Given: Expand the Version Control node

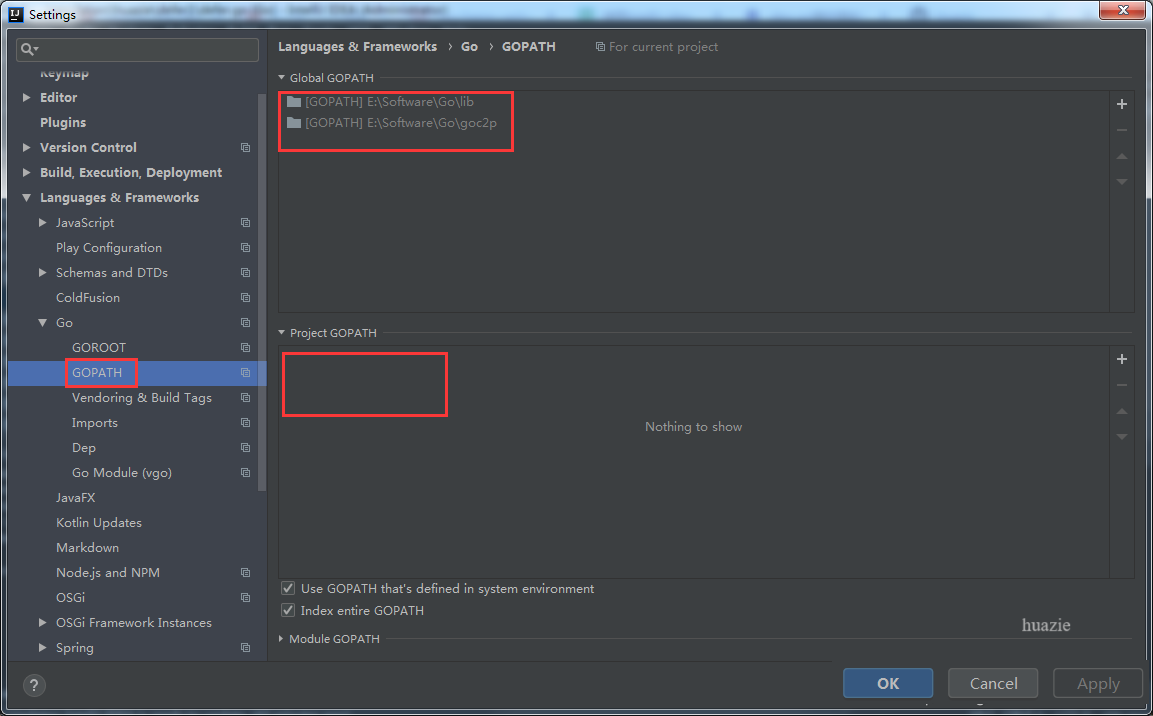Looking at the screenshot, I should coord(26,147).
